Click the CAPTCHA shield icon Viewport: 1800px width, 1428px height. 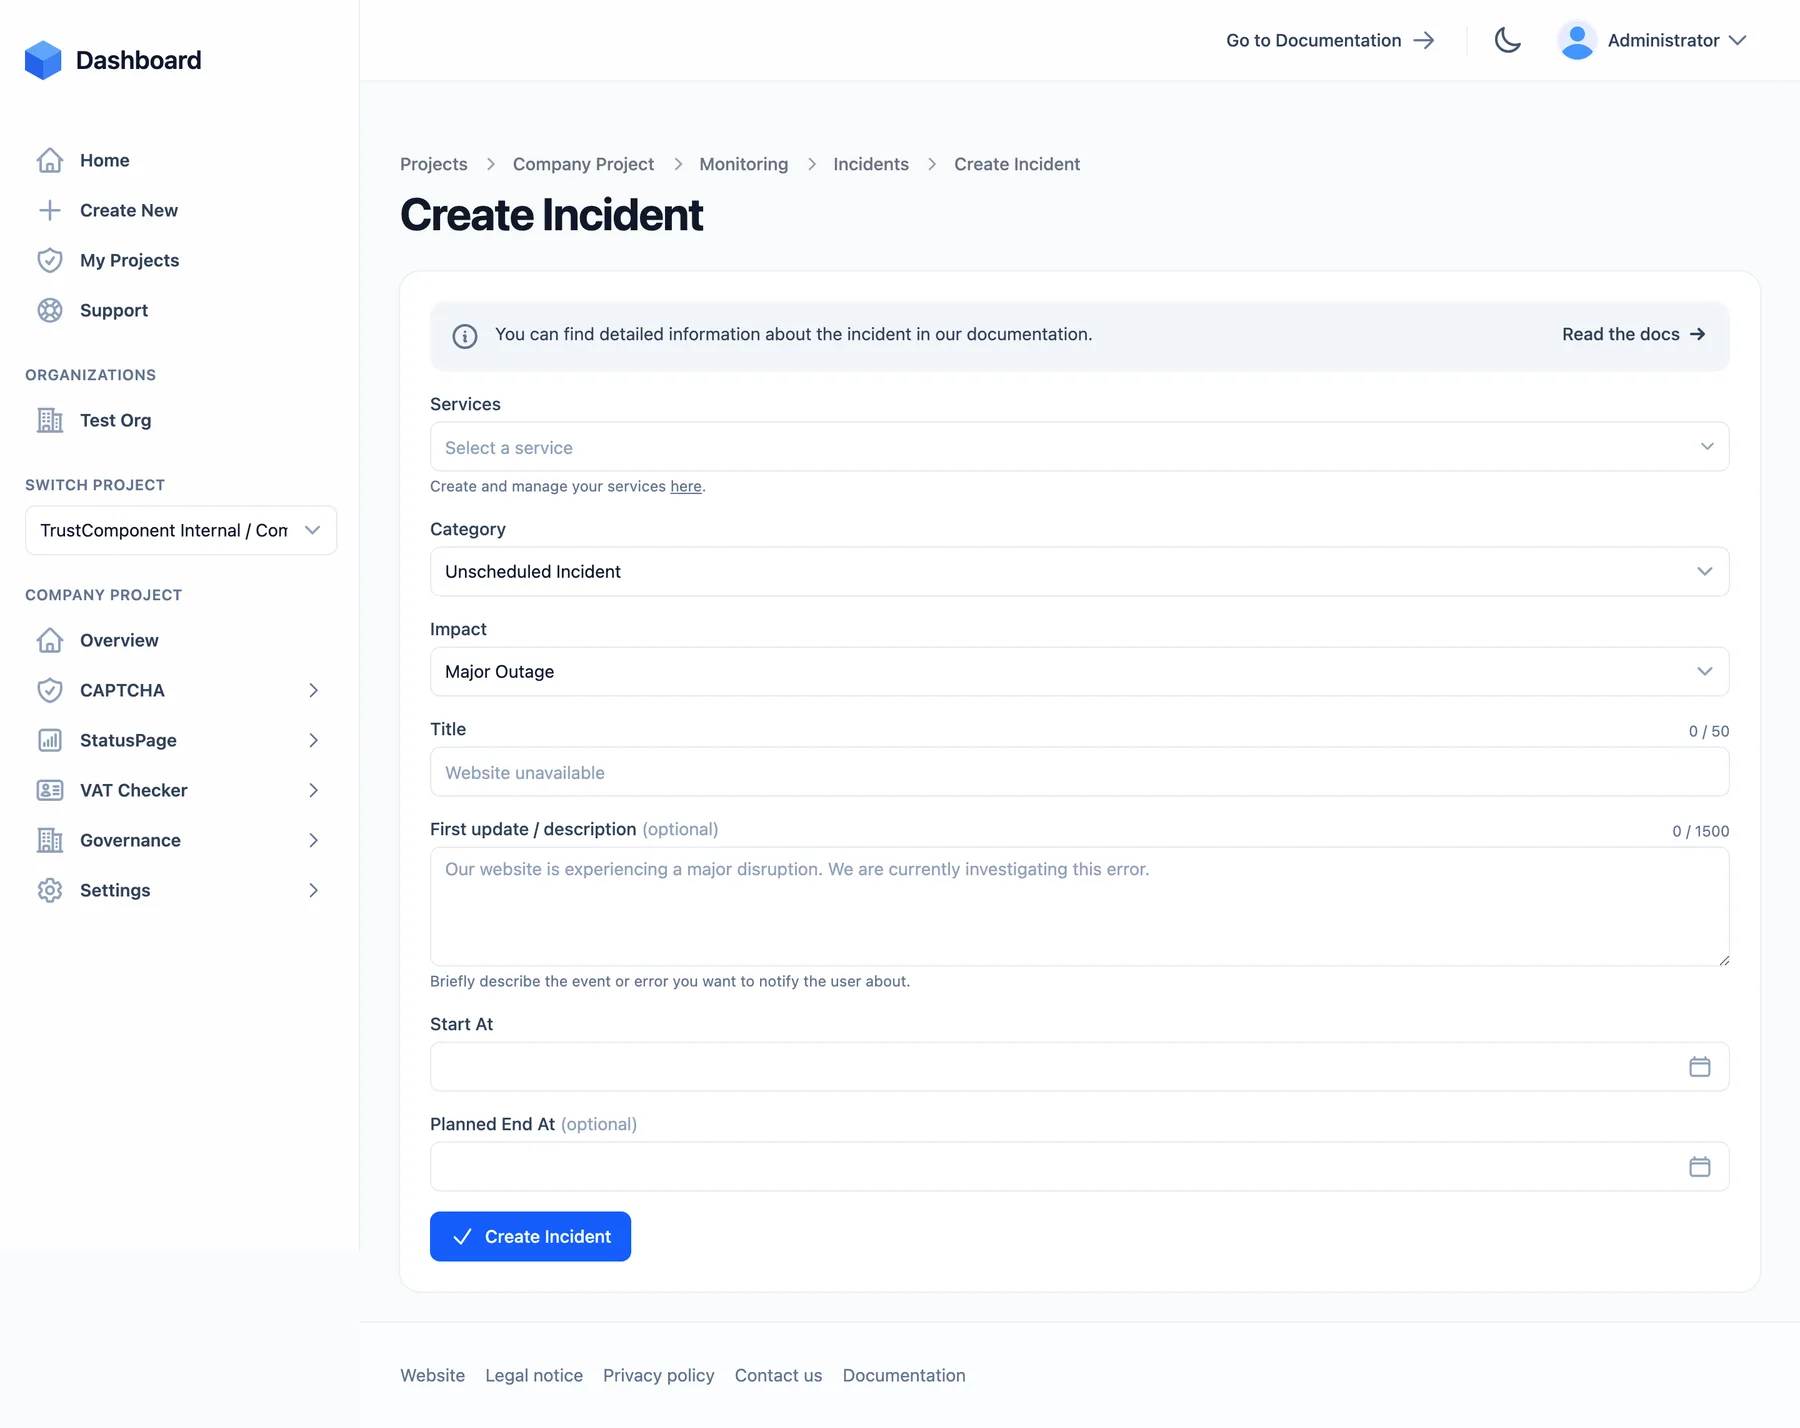tap(50, 690)
